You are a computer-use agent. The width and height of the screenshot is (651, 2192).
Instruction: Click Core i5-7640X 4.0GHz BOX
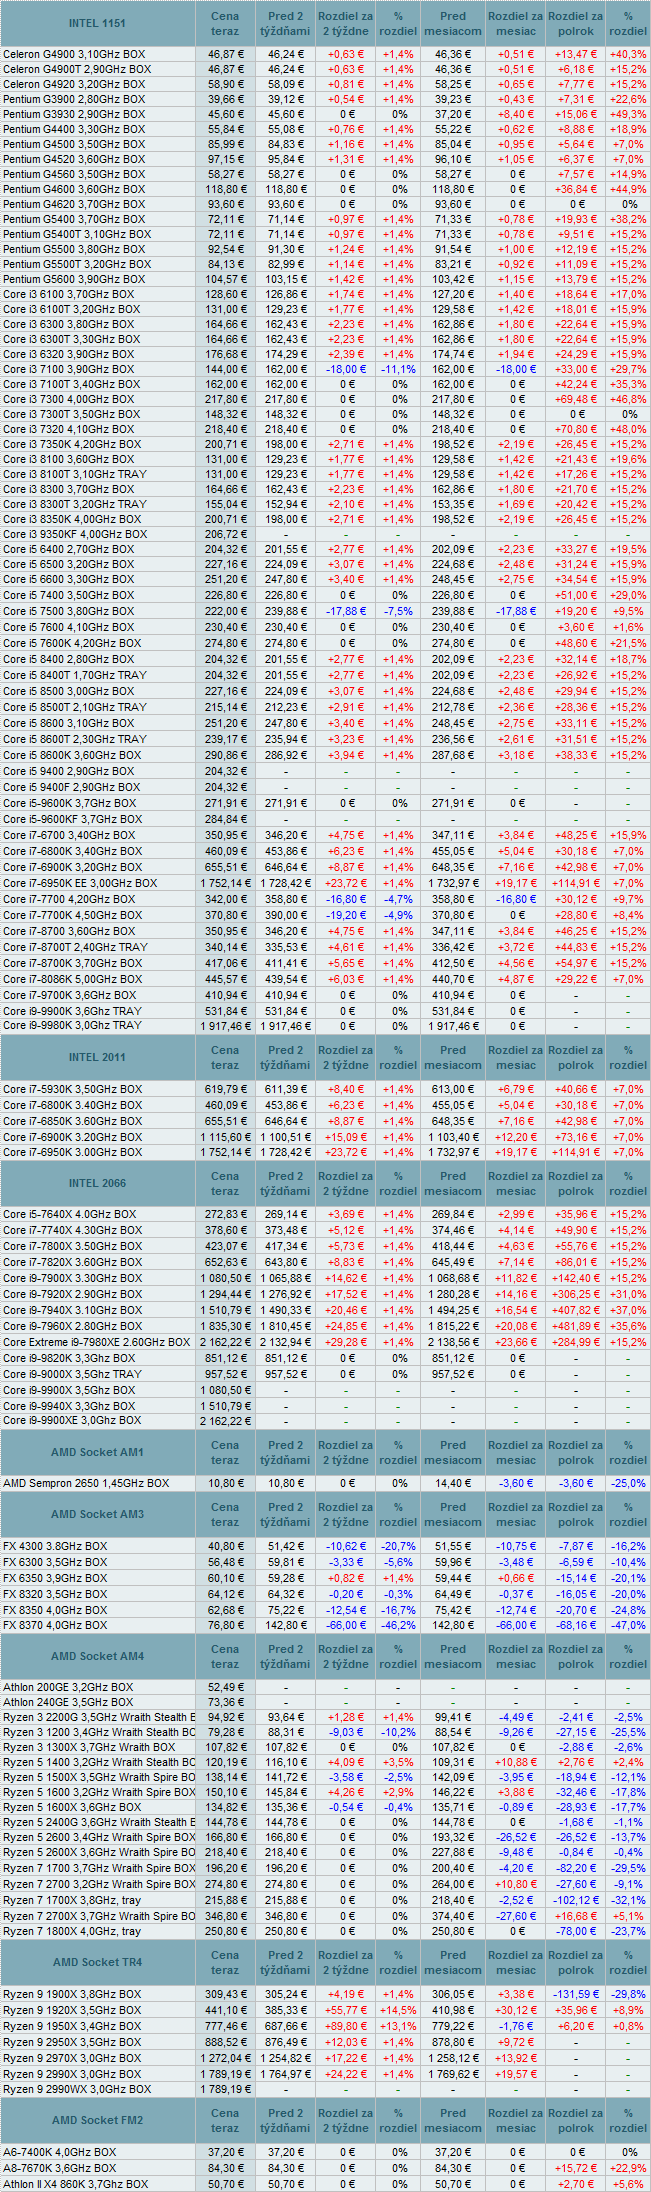(x=70, y=1214)
